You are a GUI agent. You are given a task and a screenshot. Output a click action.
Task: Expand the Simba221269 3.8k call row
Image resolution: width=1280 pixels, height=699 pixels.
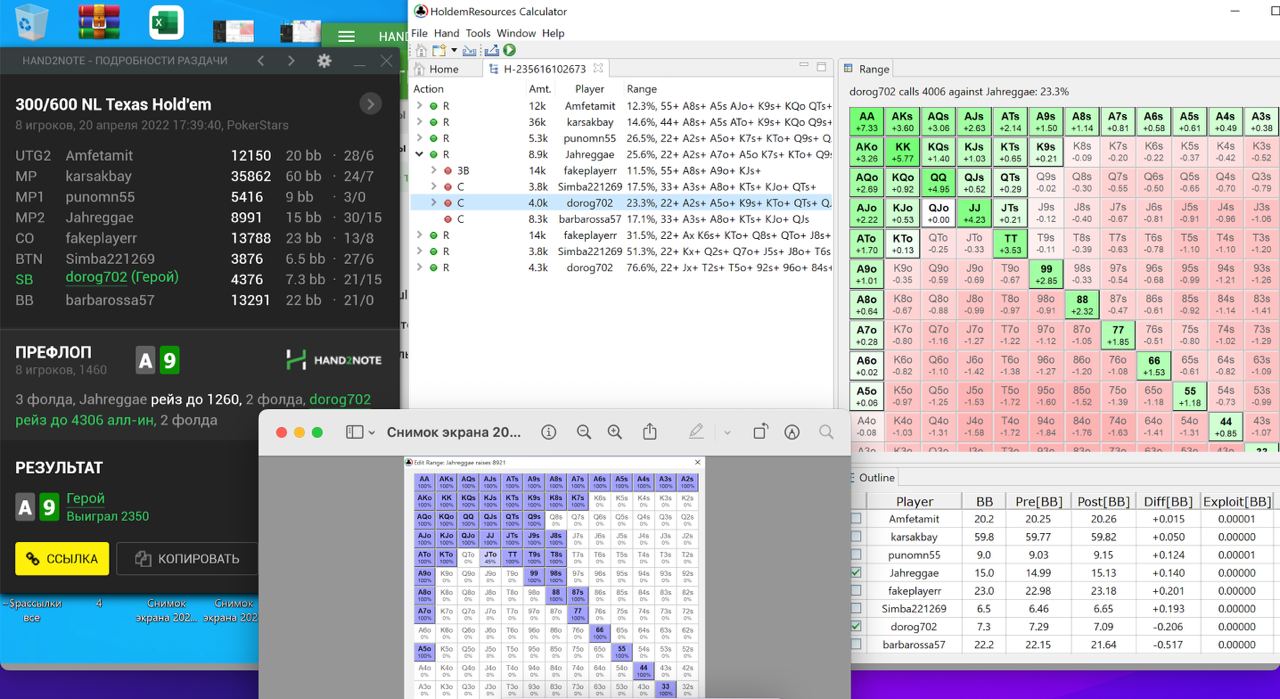[x=434, y=187]
